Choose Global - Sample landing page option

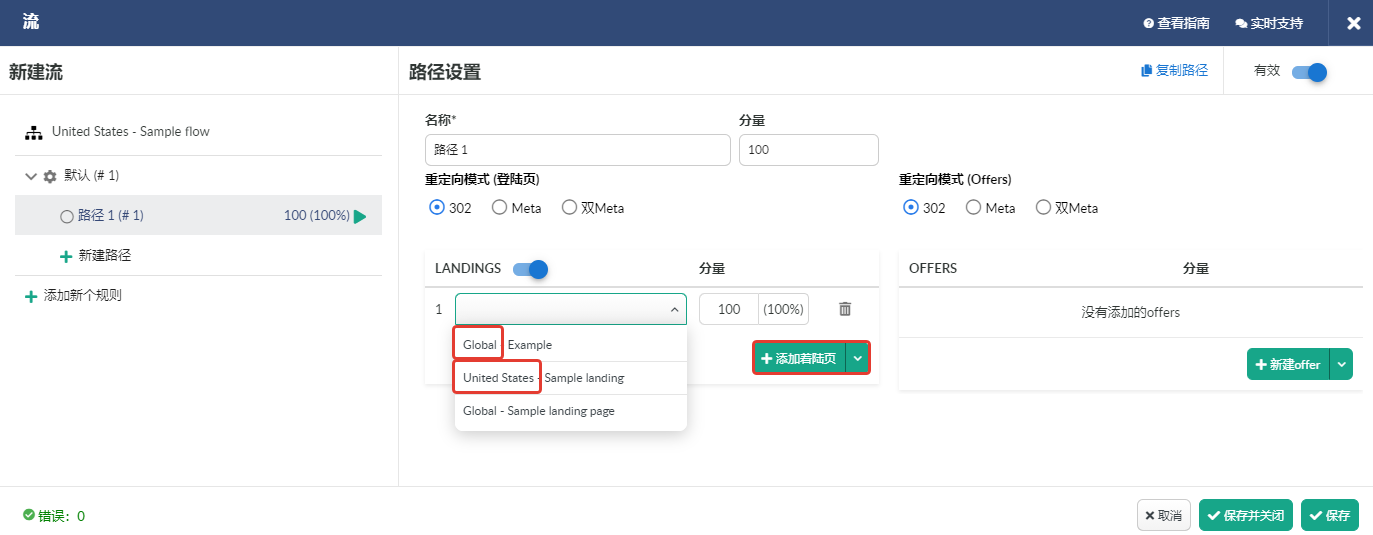pyautogui.click(x=571, y=411)
